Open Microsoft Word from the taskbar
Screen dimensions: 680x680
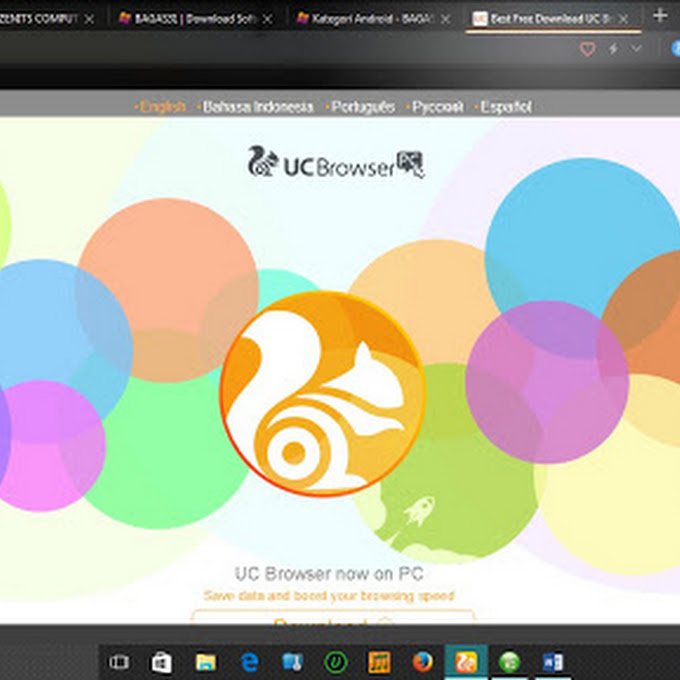point(553,663)
